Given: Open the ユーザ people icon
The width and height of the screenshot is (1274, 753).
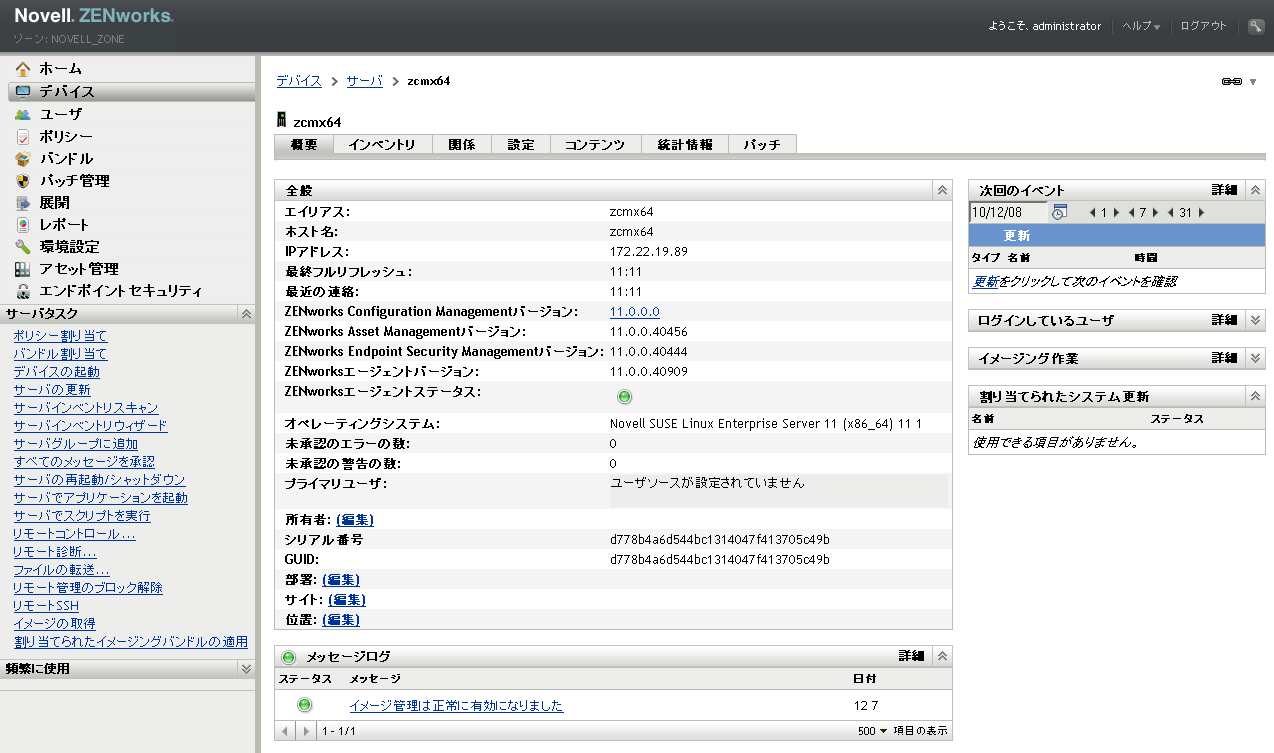Looking at the screenshot, I should 23,114.
